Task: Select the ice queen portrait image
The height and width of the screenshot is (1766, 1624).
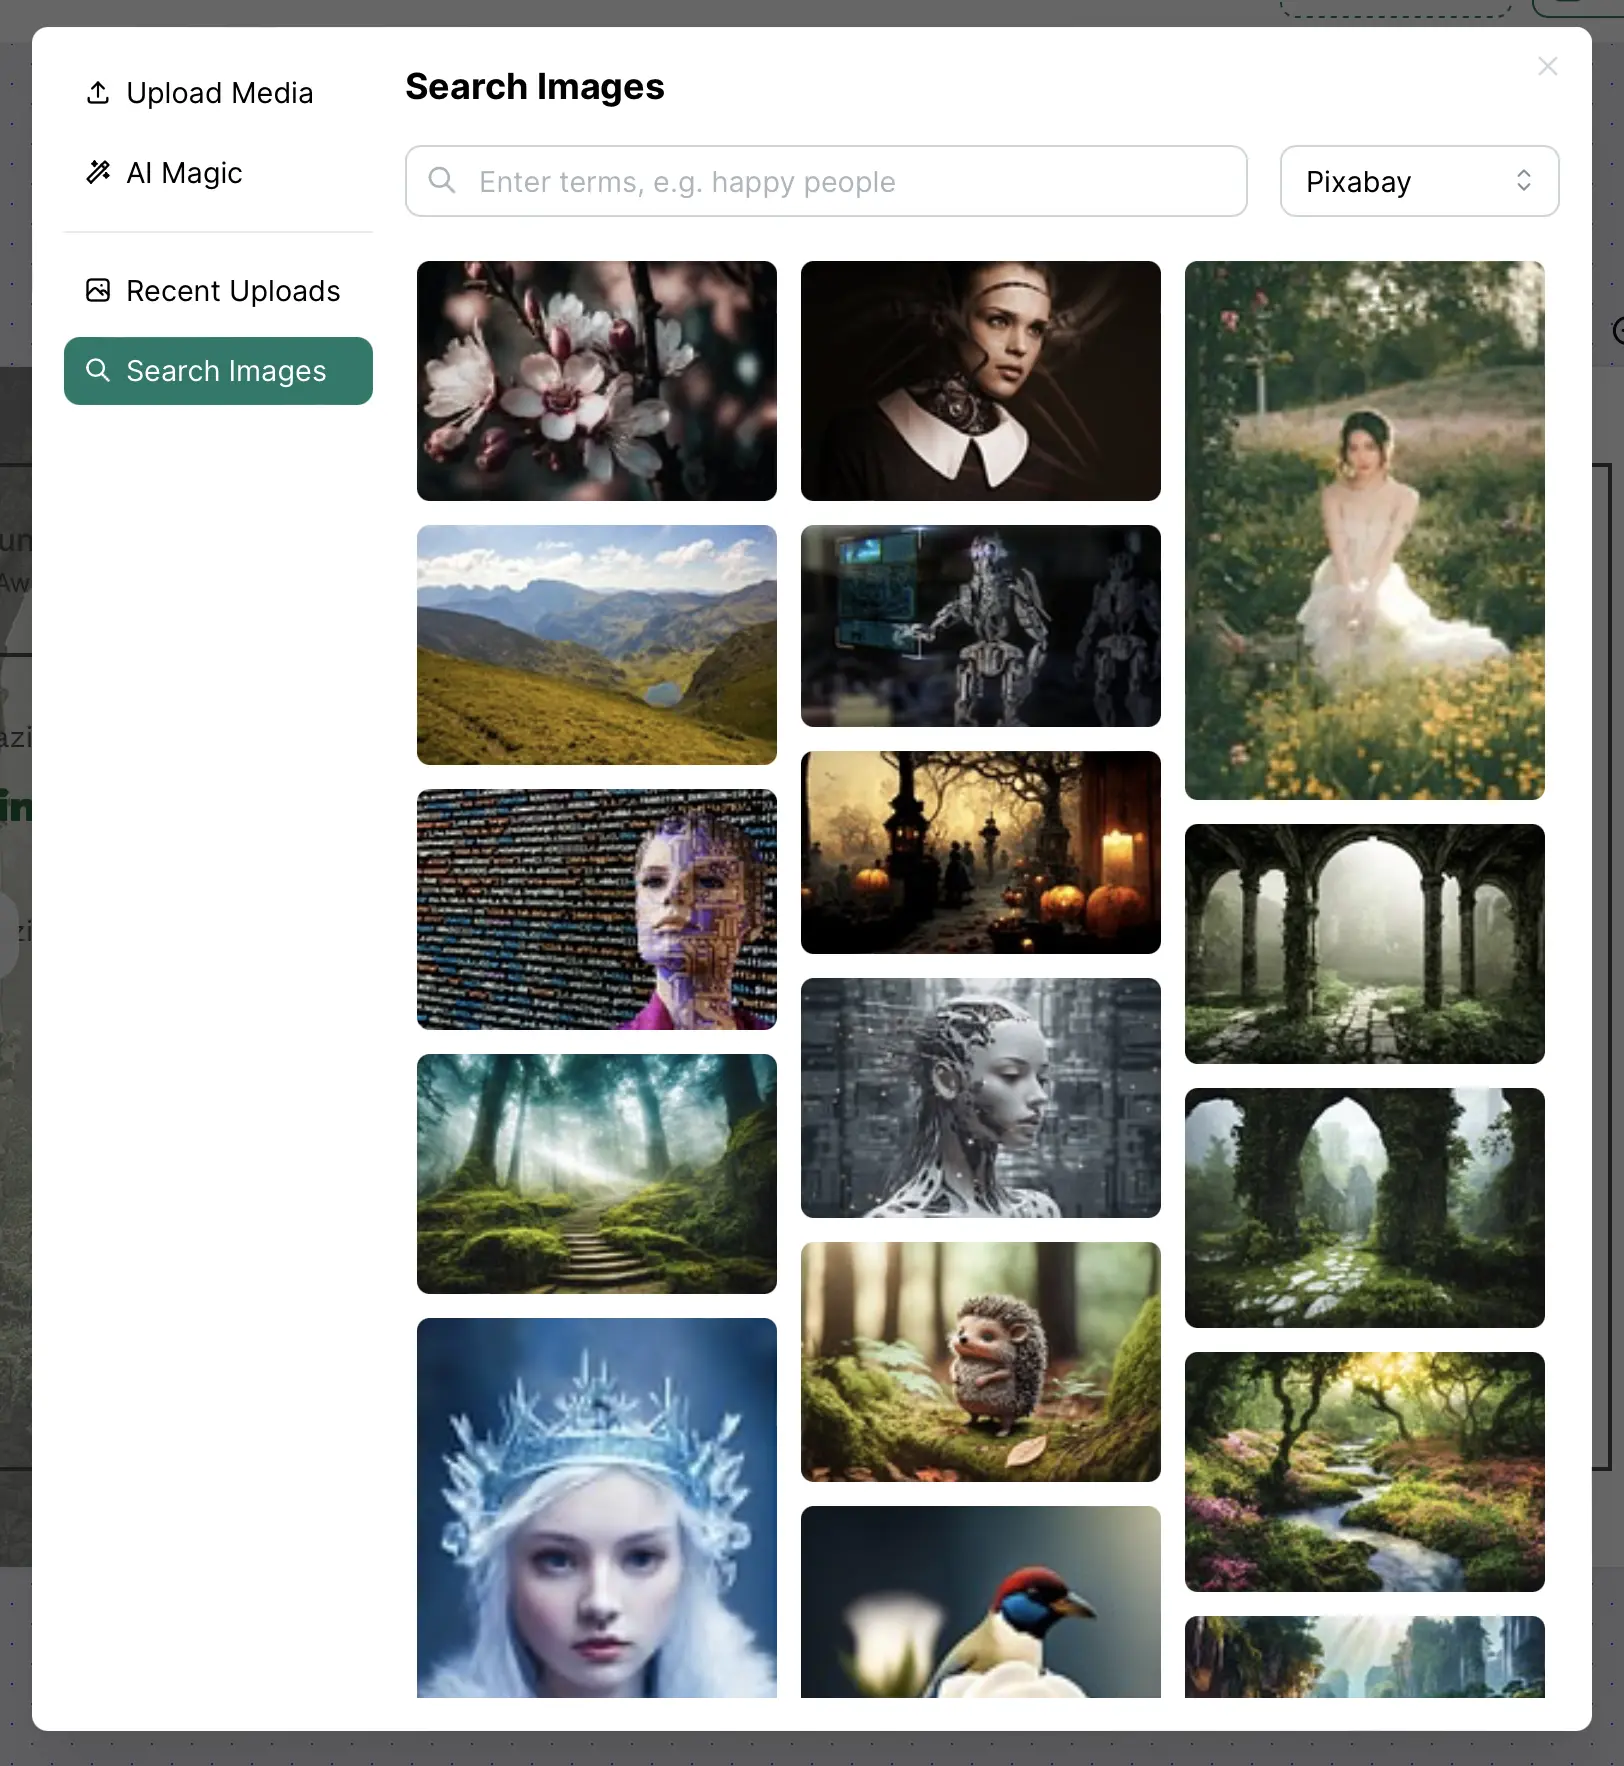Action: (596, 1510)
